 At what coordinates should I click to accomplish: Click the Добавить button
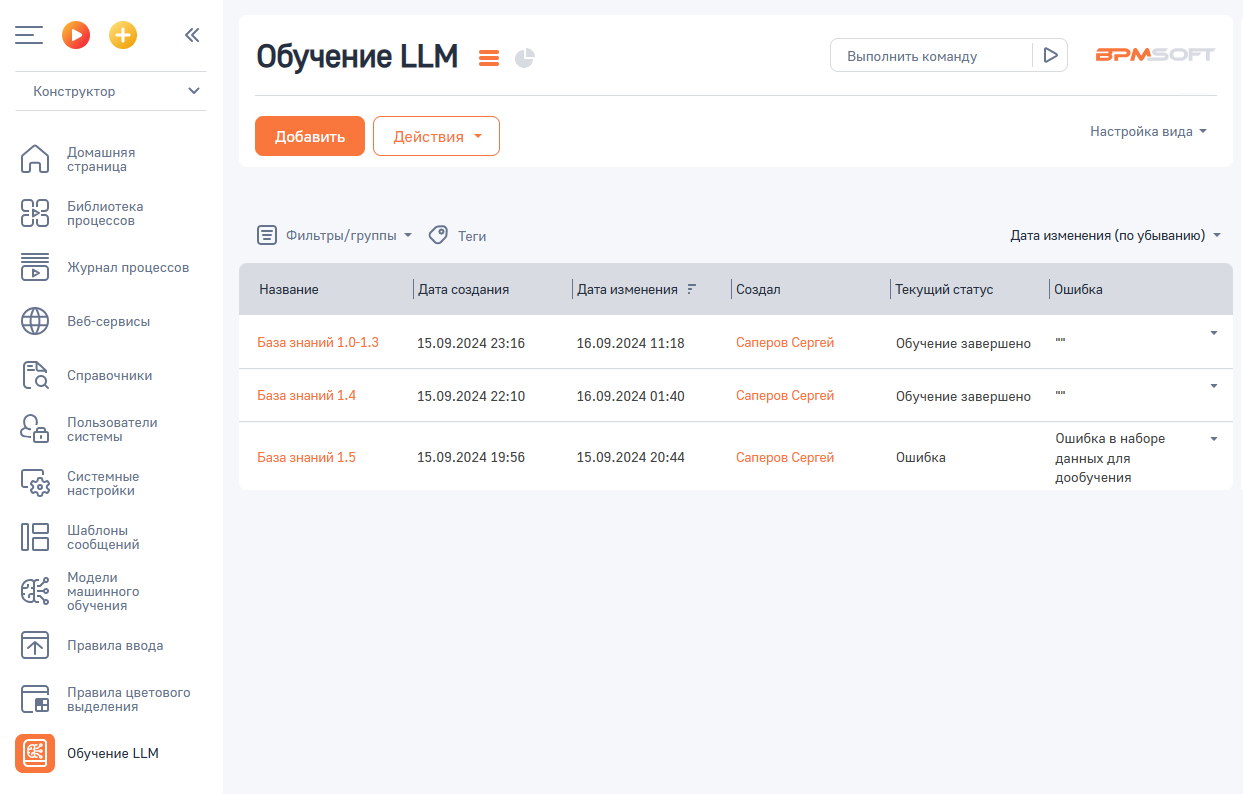point(310,136)
